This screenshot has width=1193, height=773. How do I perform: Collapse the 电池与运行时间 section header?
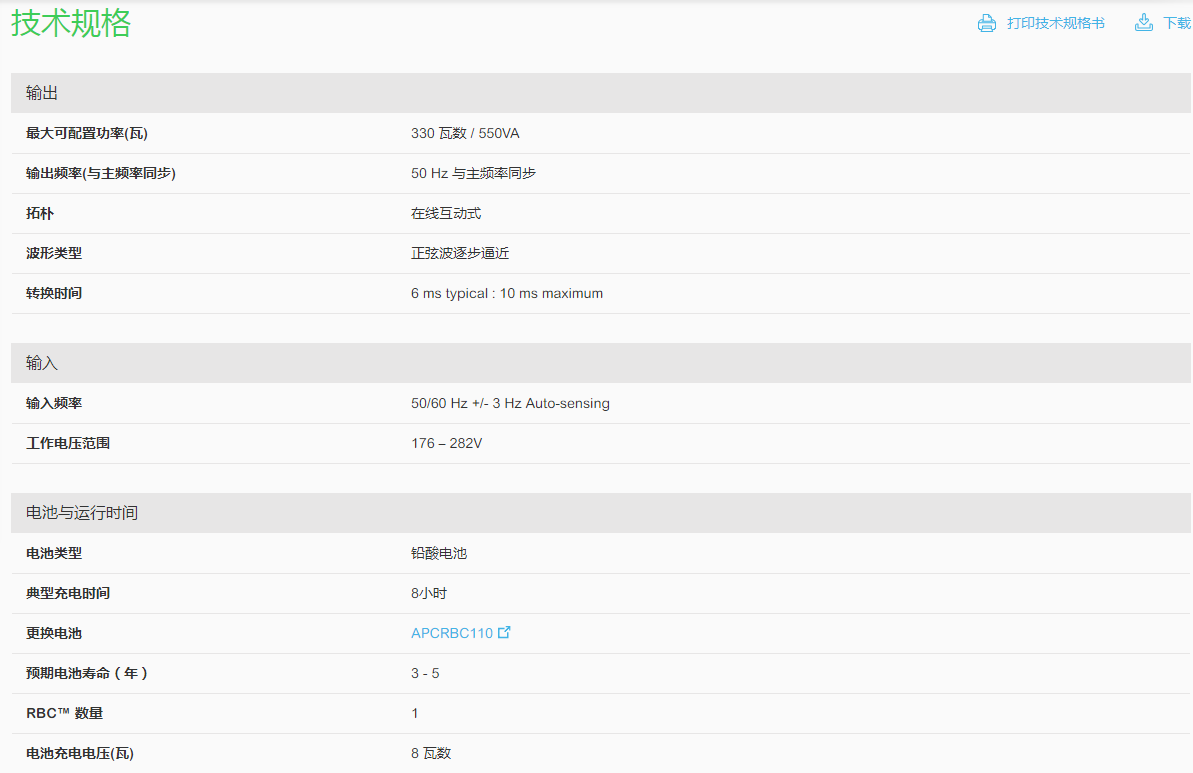click(82, 513)
